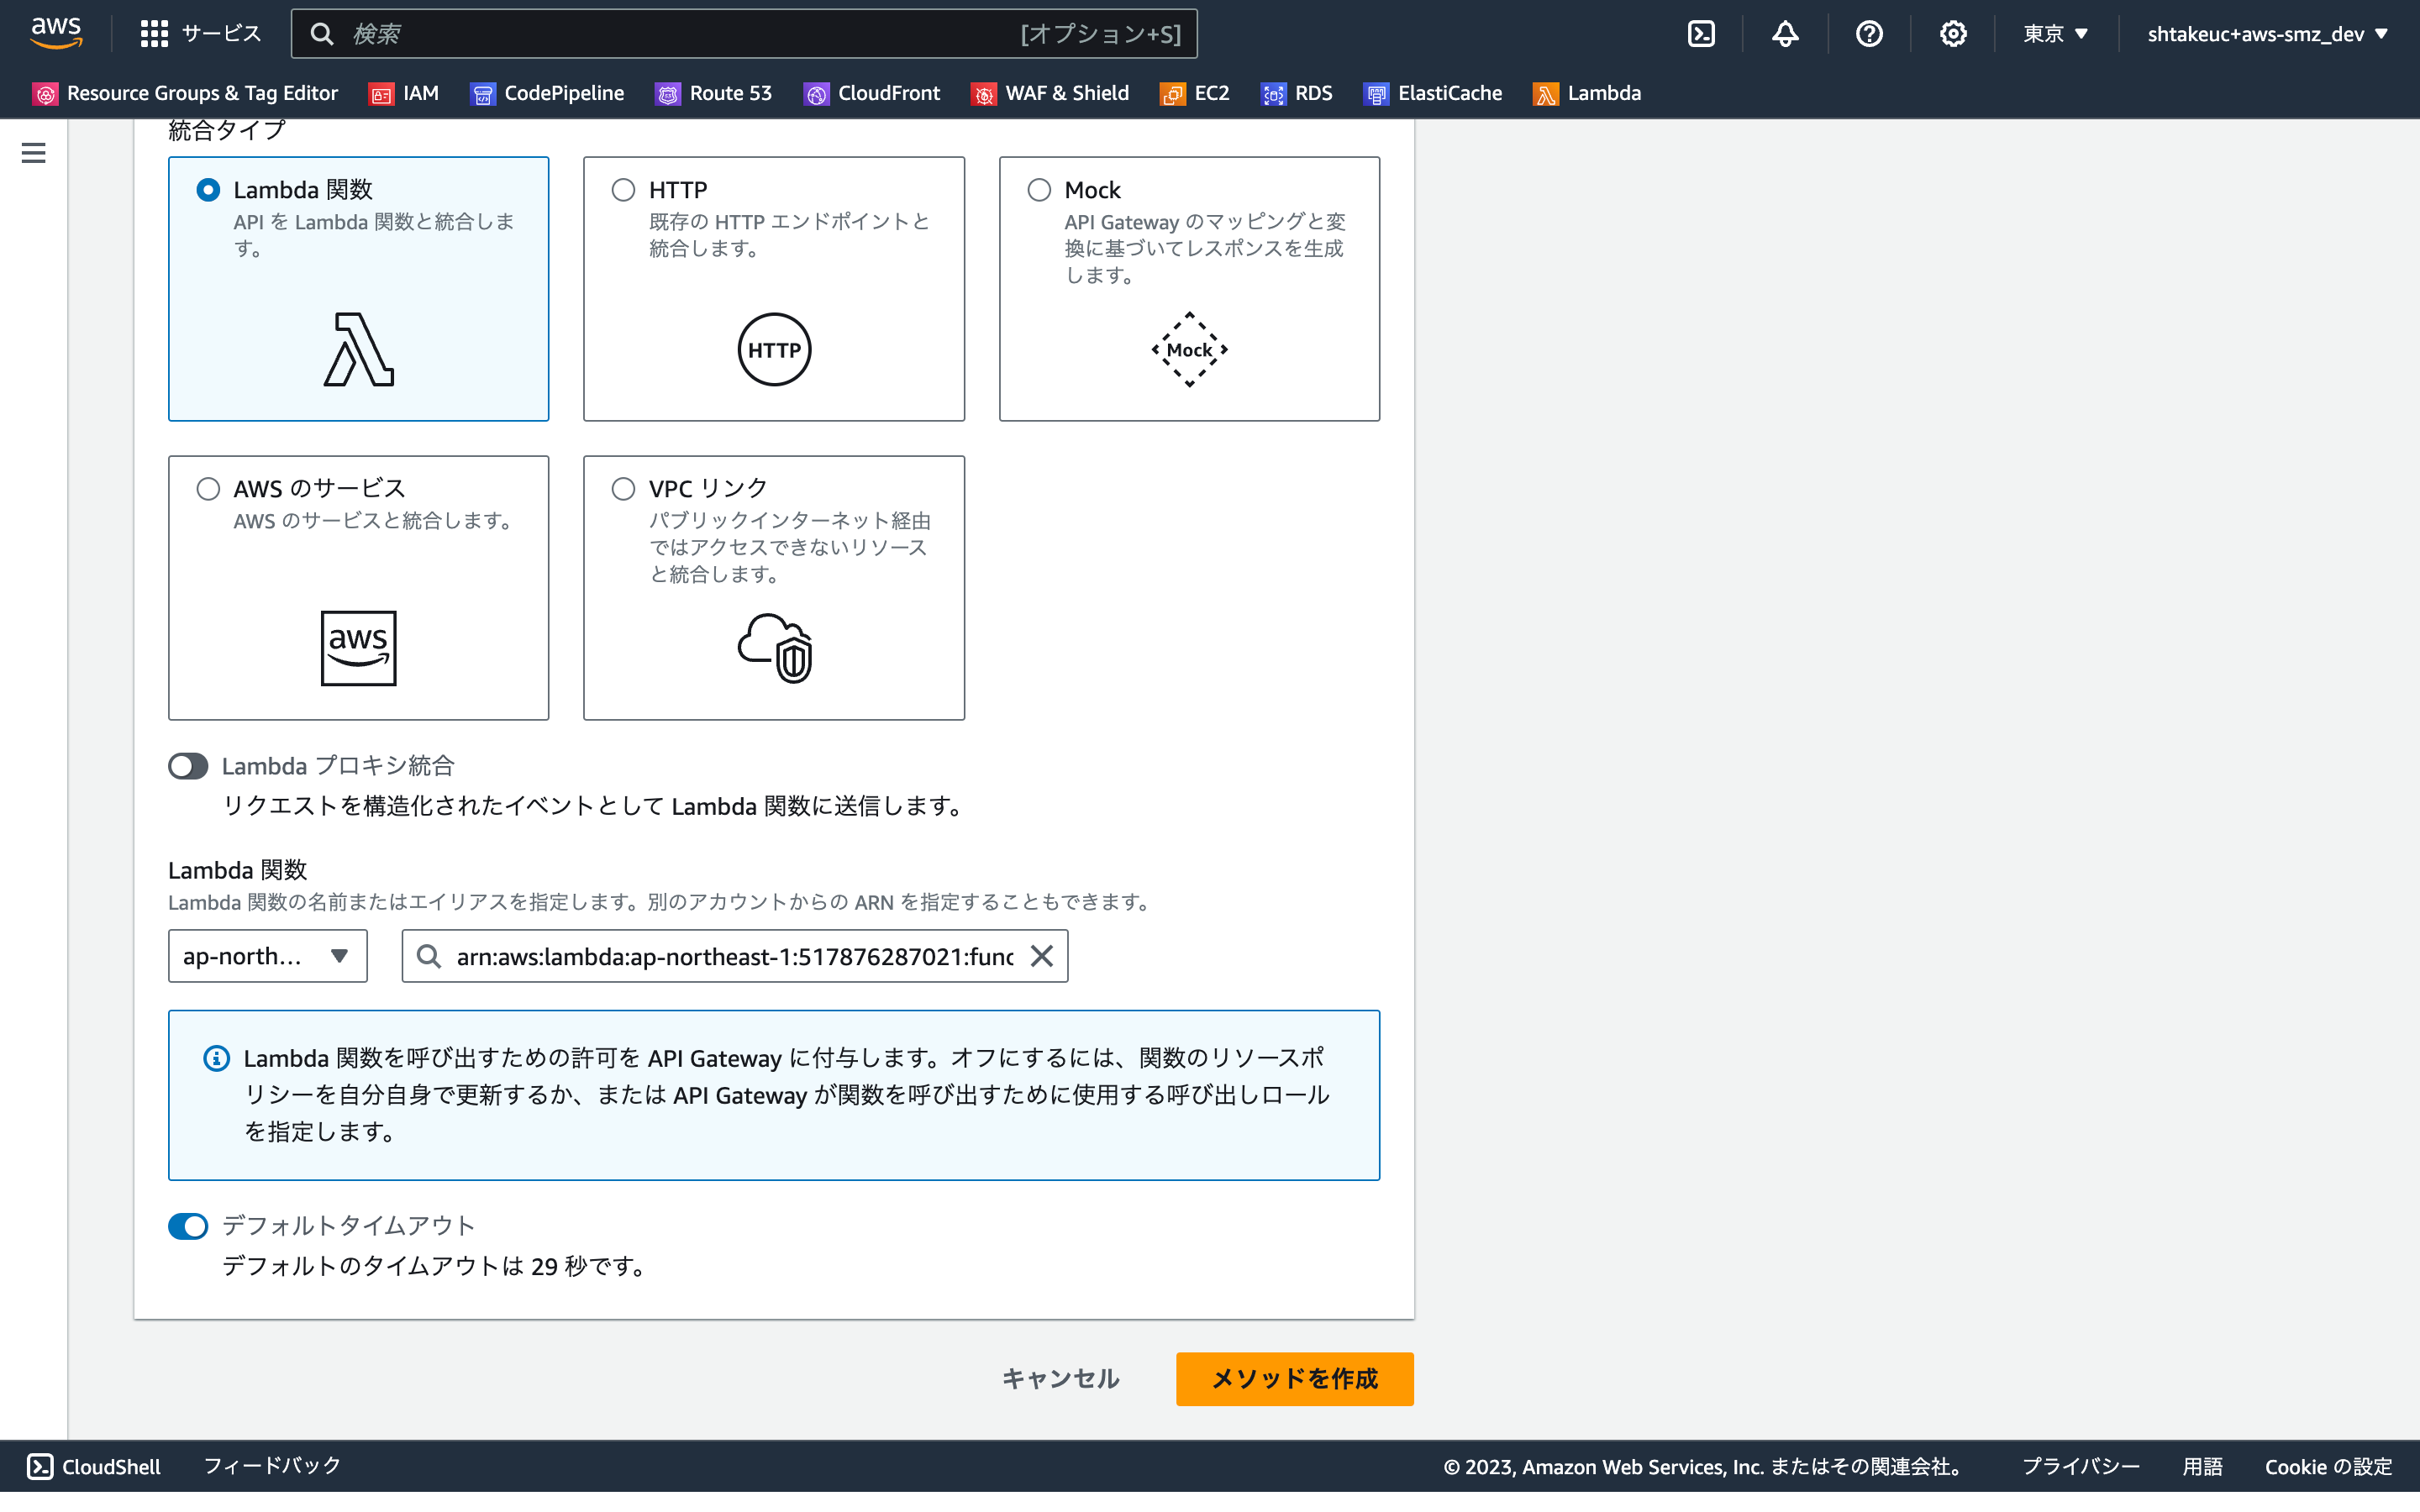
Task: Click the Mock diamond icon
Action: 1189,350
